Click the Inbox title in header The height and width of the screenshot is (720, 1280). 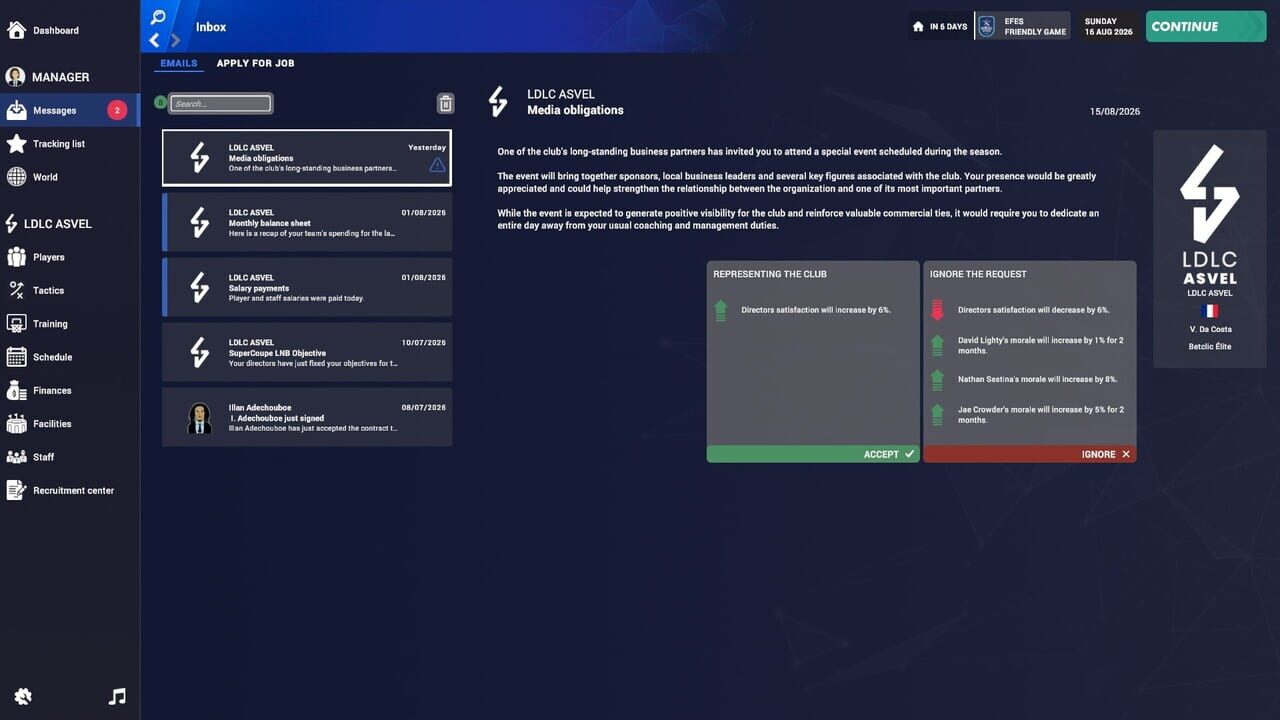(211, 27)
